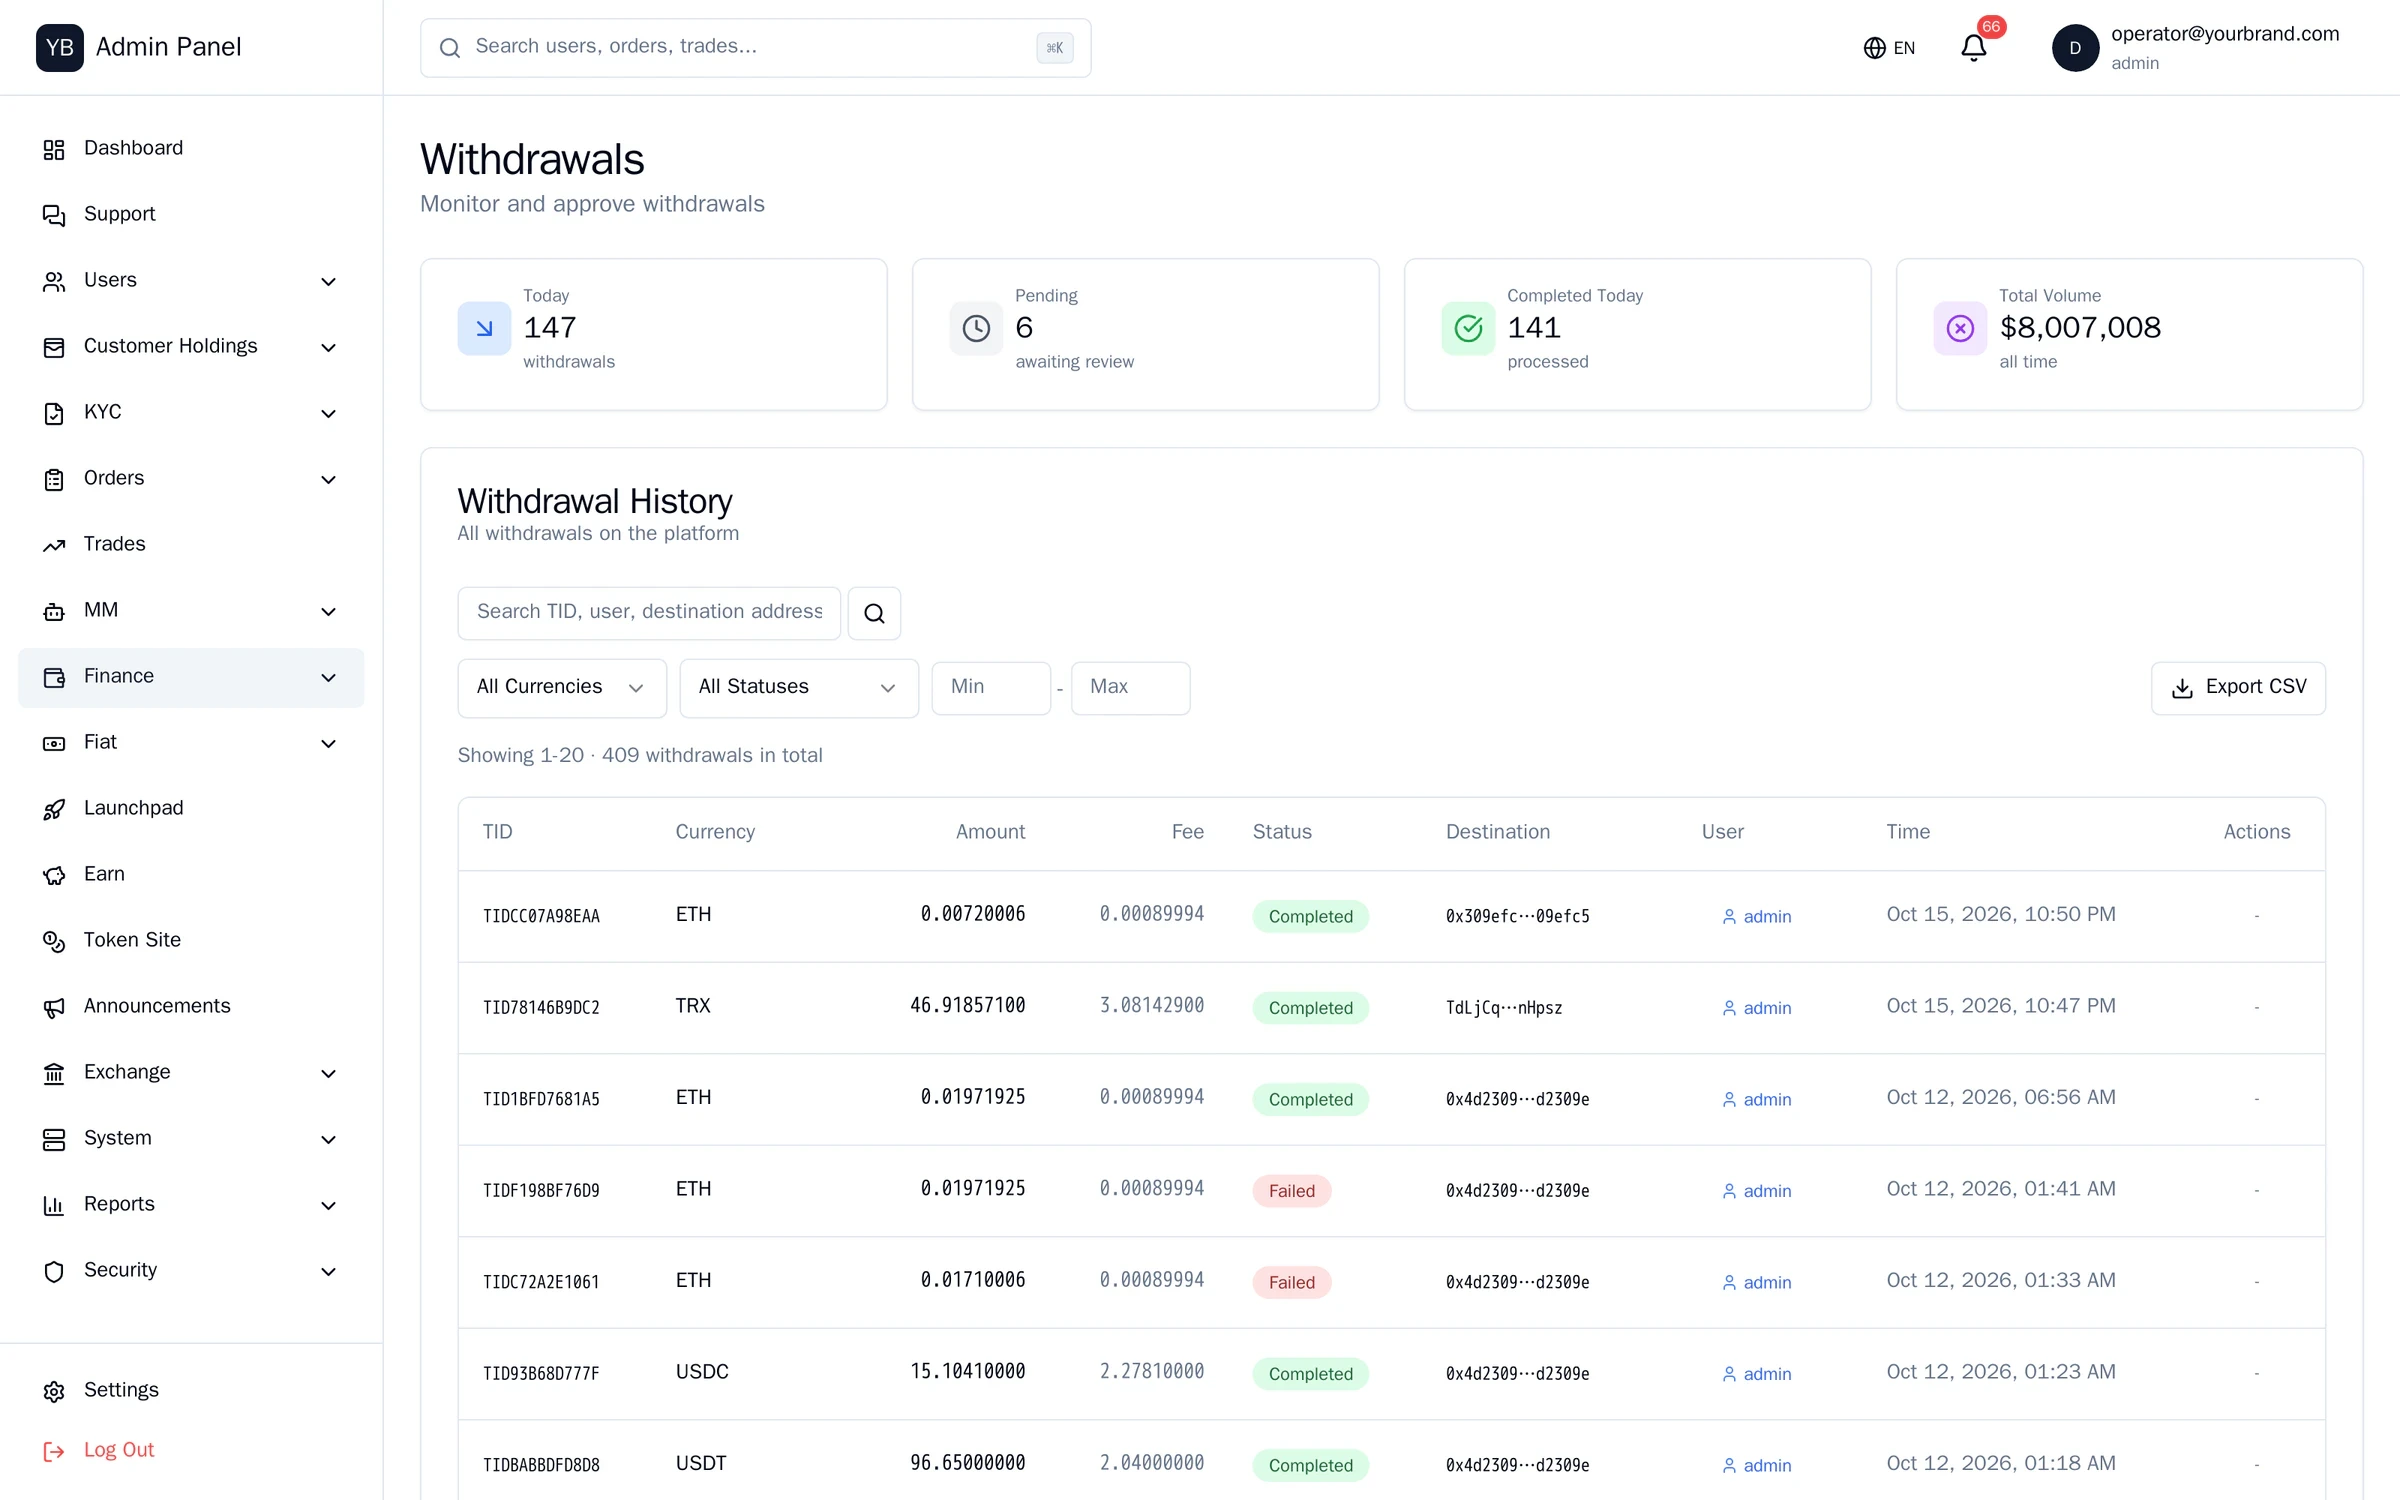The image size is (2400, 1500).
Task: Switch language using the EN label
Action: 1904,48
